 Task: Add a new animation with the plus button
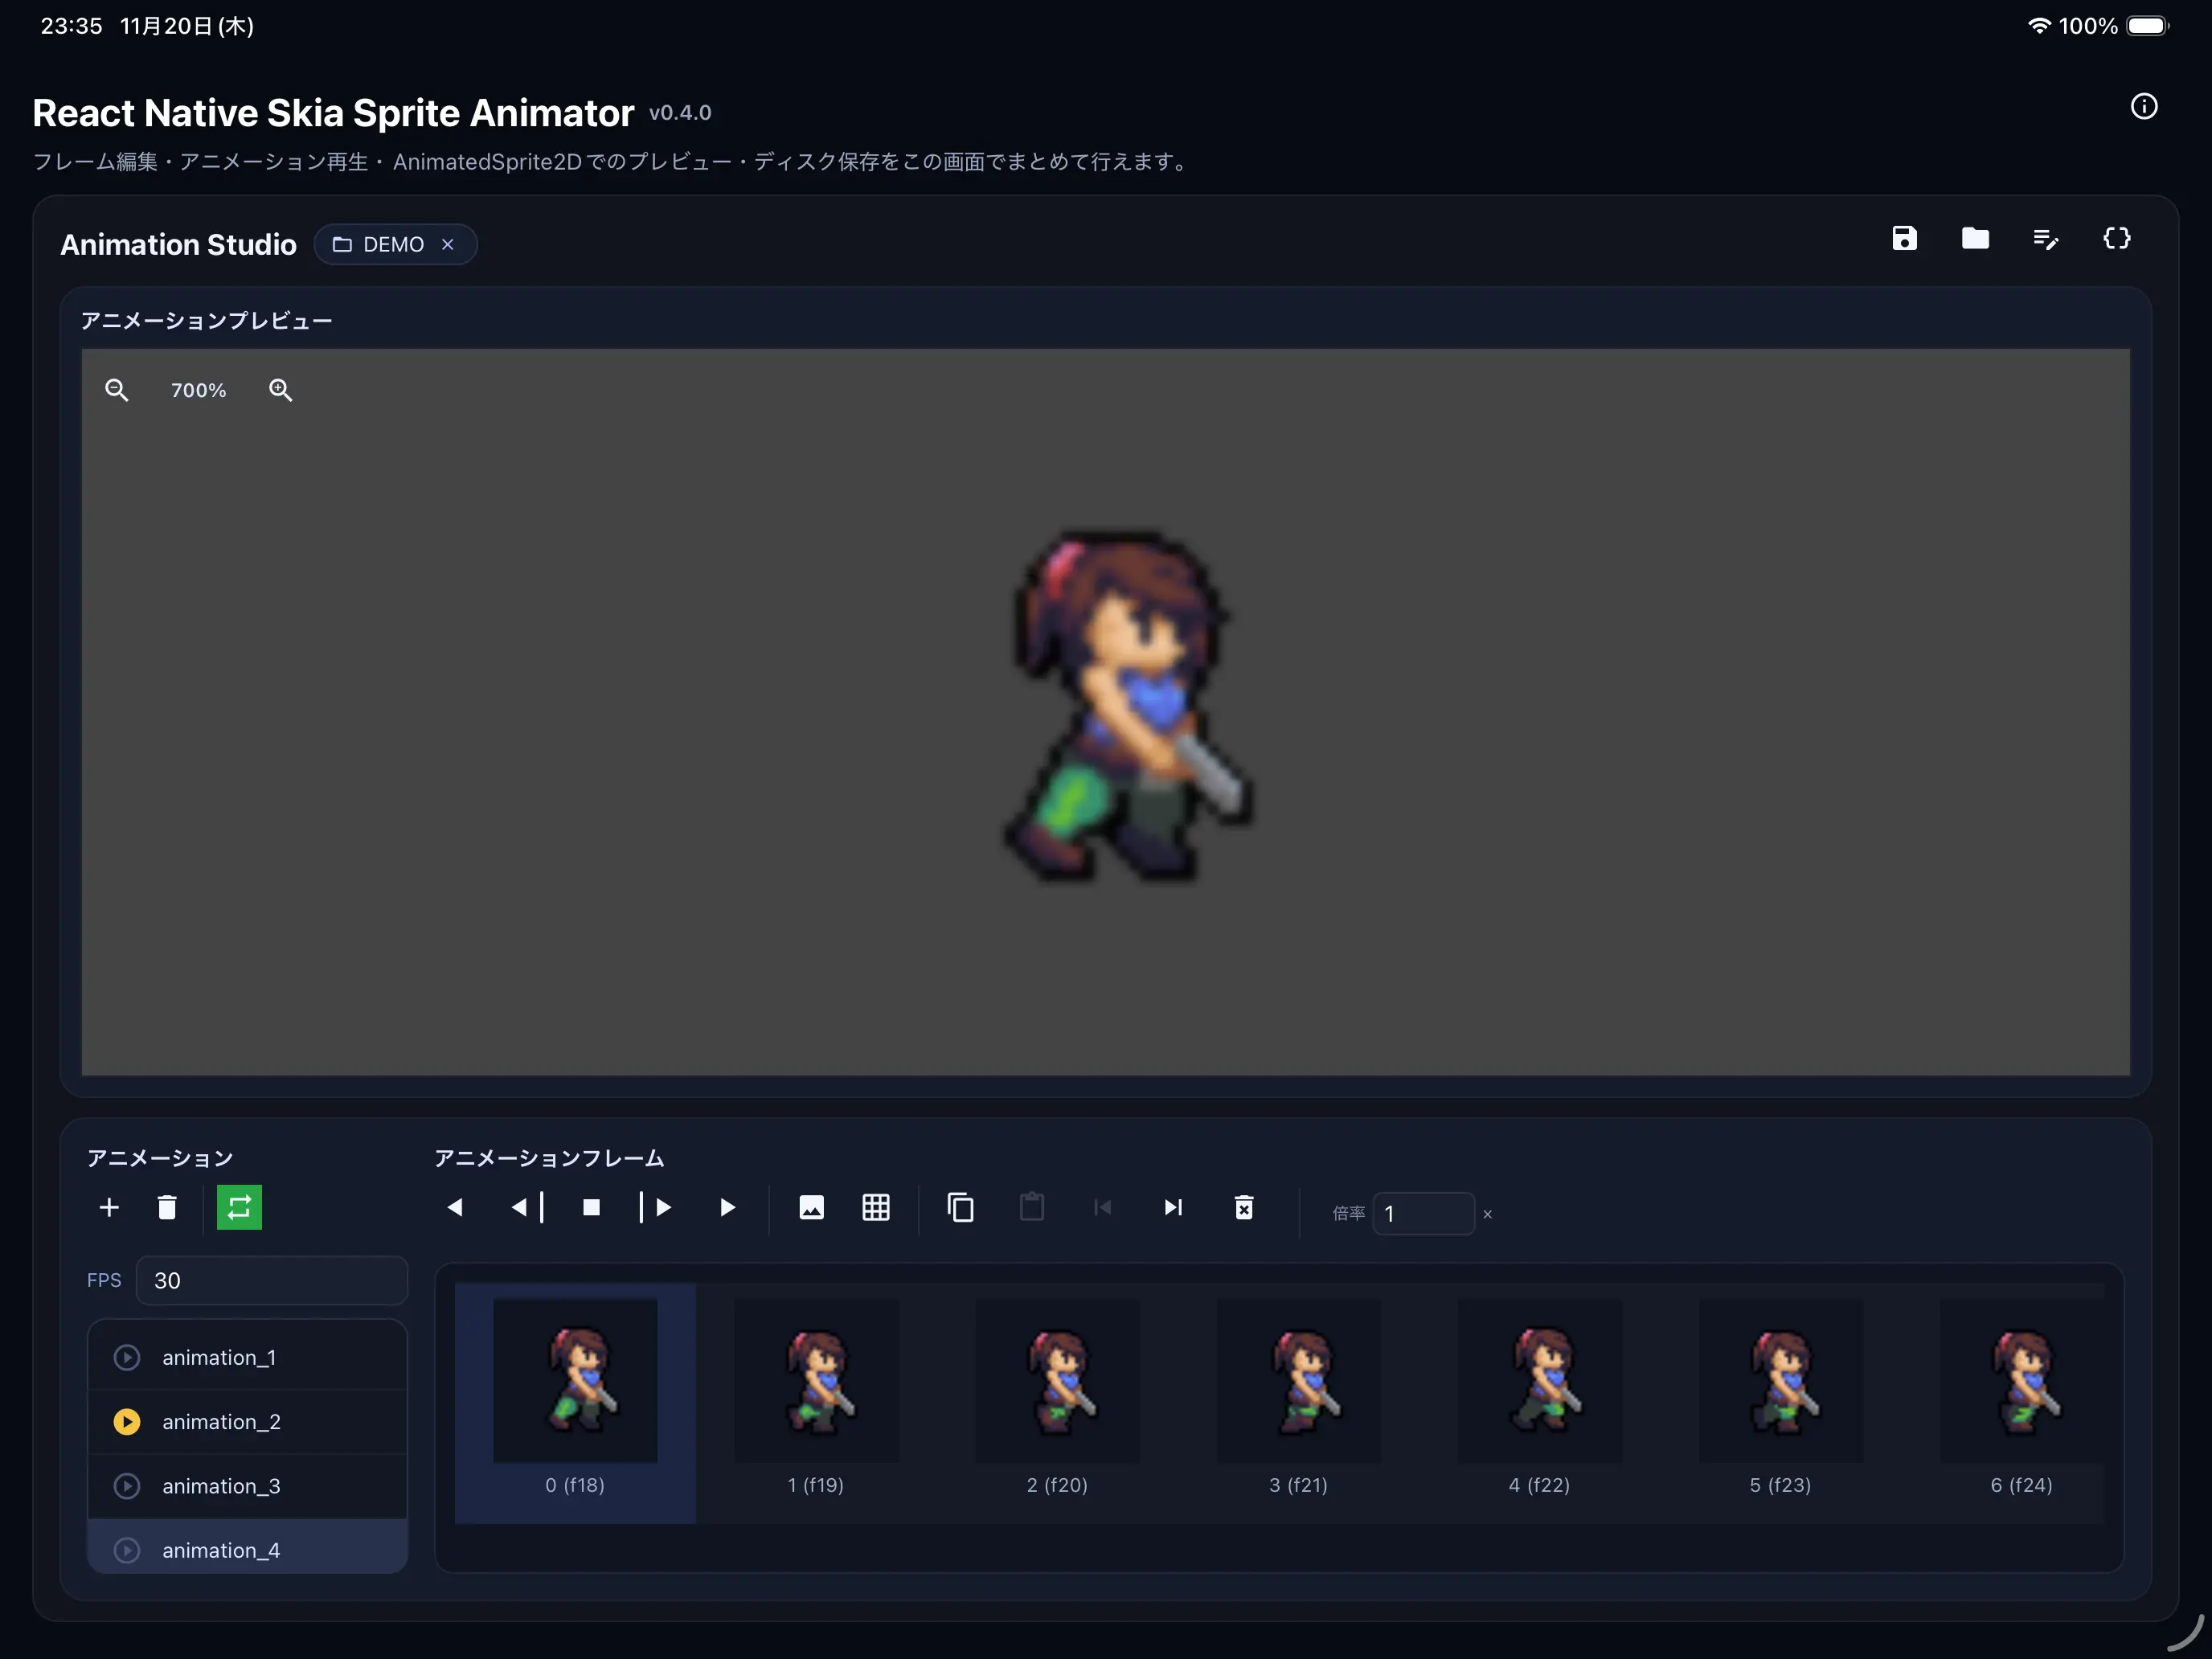(x=109, y=1208)
